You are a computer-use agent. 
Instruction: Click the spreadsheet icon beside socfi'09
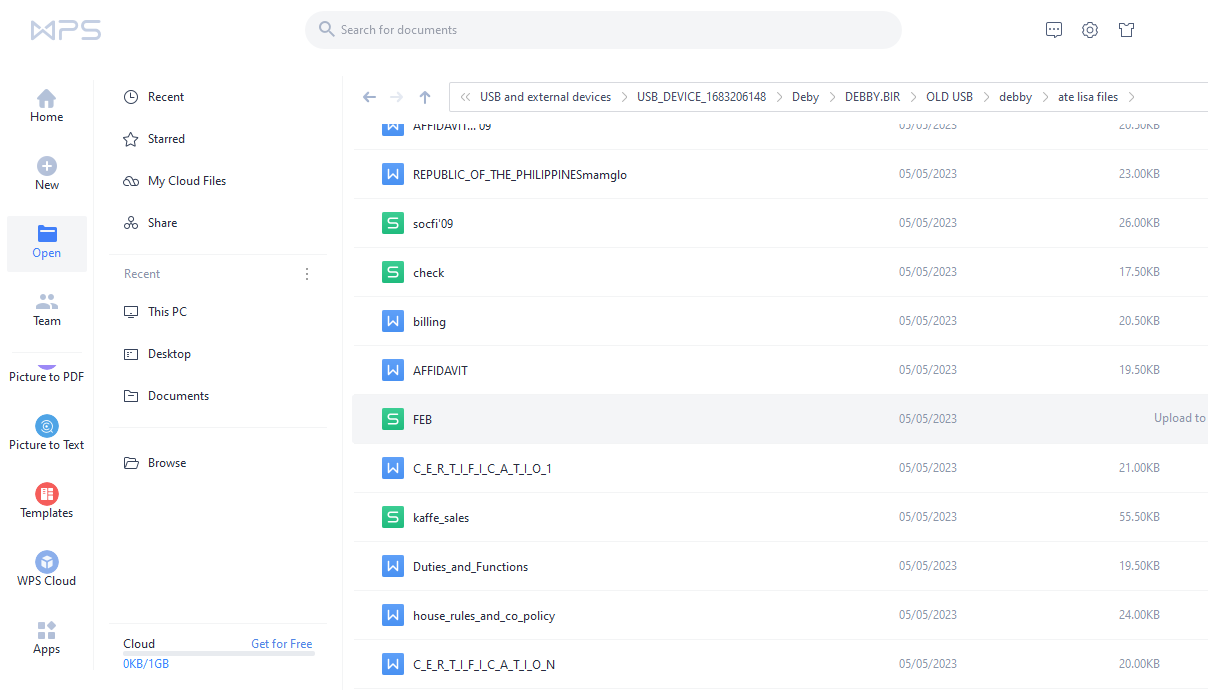393,223
